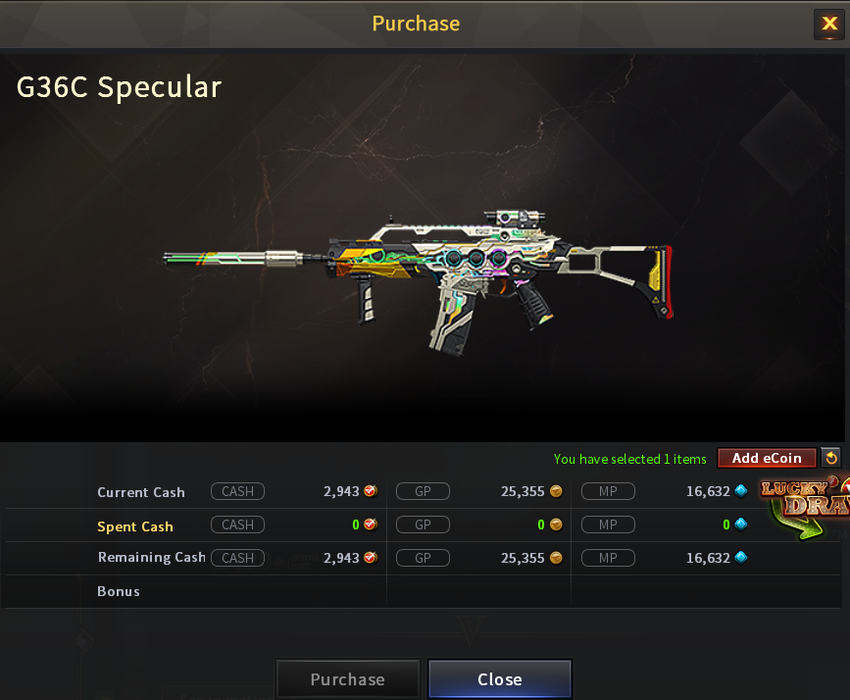Click the refresh balance icon beside Add eCoin

point(831,458)
